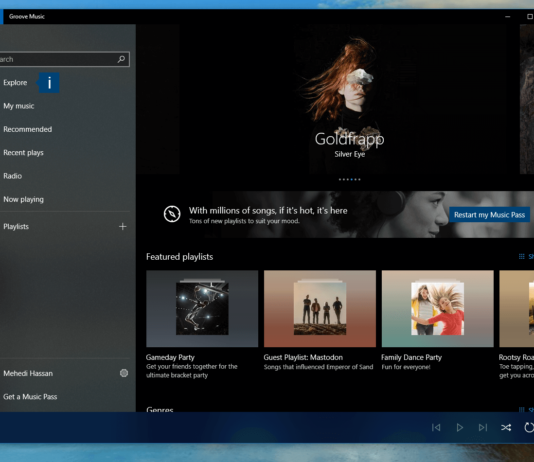Add a new playlist with plus icon

click(123, 226)
